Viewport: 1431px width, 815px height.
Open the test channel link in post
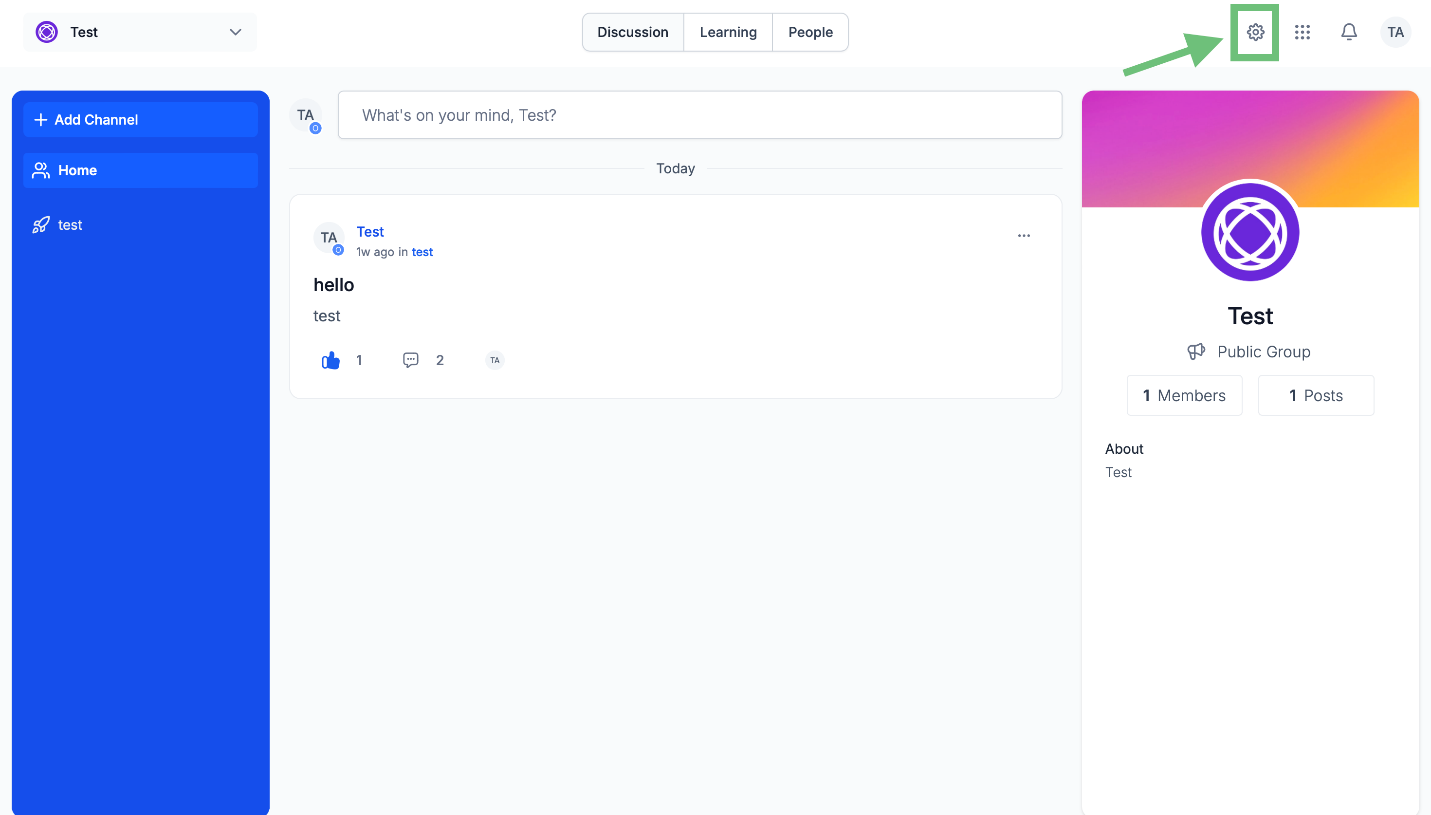coord(422,252)
